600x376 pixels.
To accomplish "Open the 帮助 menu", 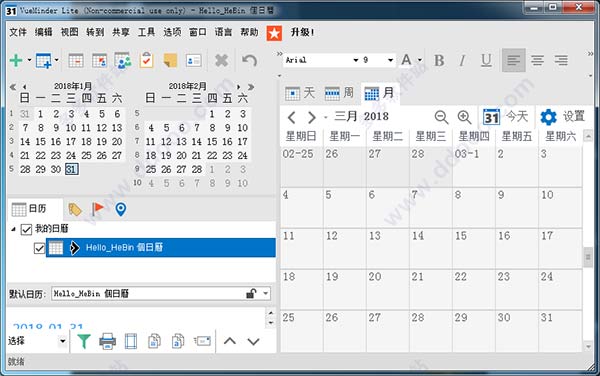I will coord(249,32).
